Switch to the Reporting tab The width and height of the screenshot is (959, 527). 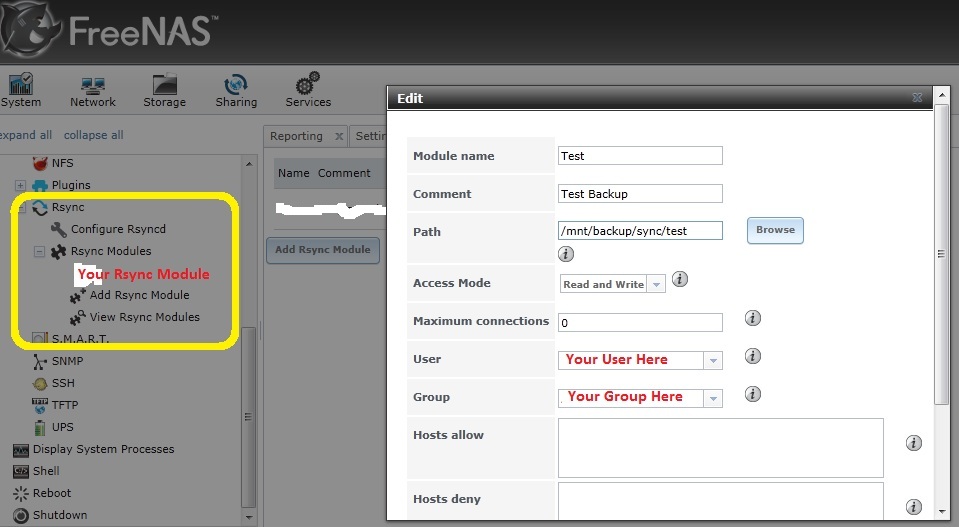click(x=297, y=136)
